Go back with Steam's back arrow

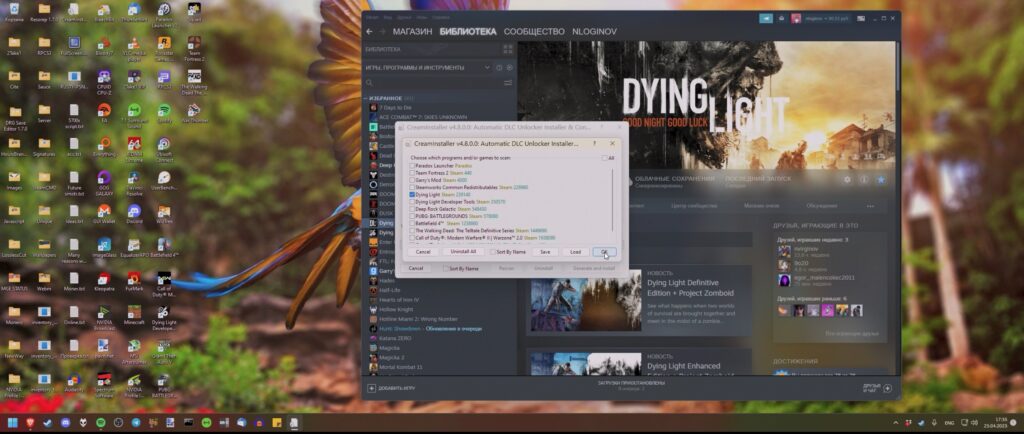coord(370,31)
